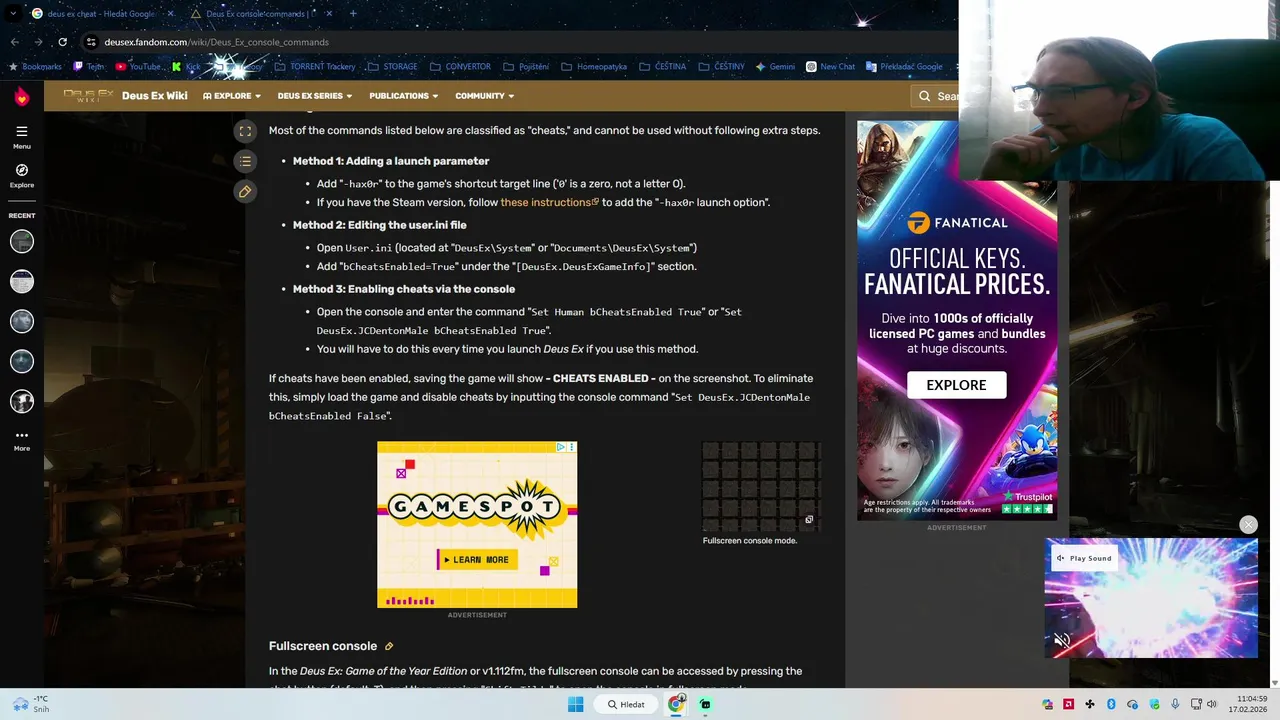The width and height of the screenshot is (1280, 720).
Task: Expand the PUBLICATIONS menu
Action: [403, 96]
